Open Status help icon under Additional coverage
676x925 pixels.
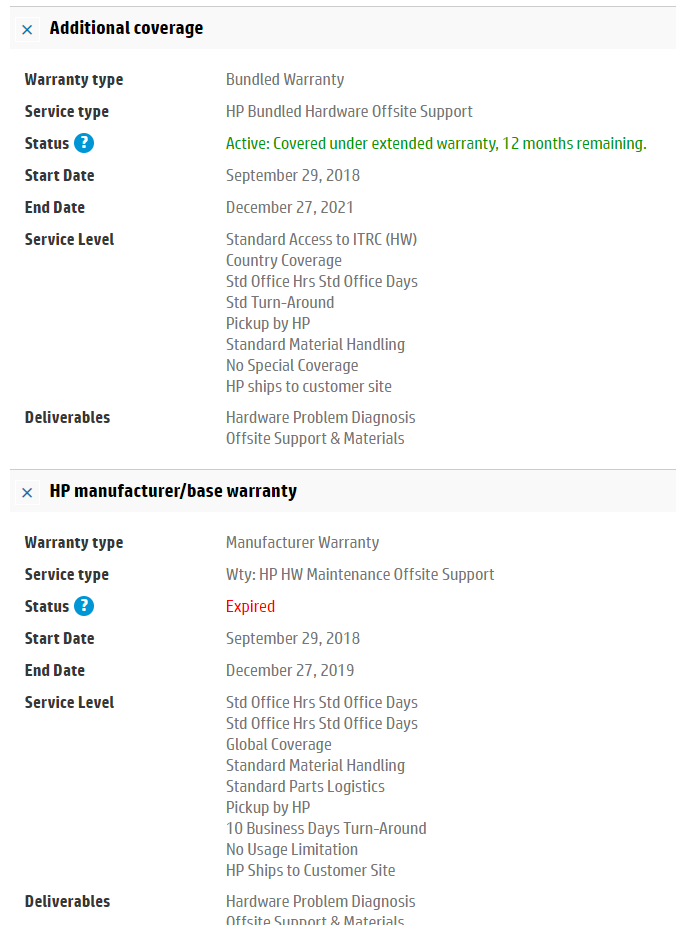pyautogui.click(x=84, y=143)
